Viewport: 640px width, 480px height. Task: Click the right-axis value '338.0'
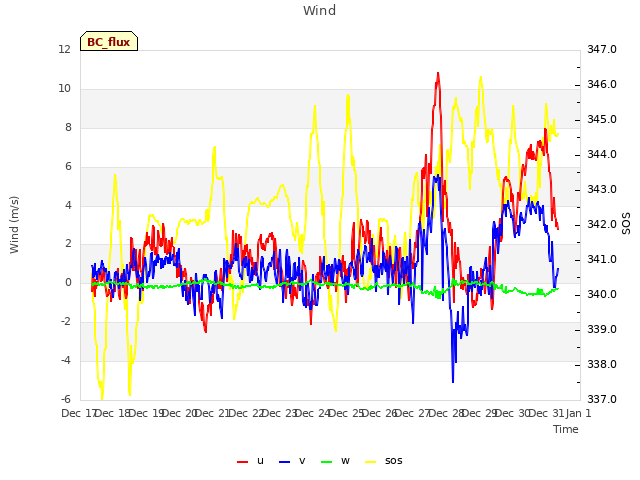coord(602,364)
